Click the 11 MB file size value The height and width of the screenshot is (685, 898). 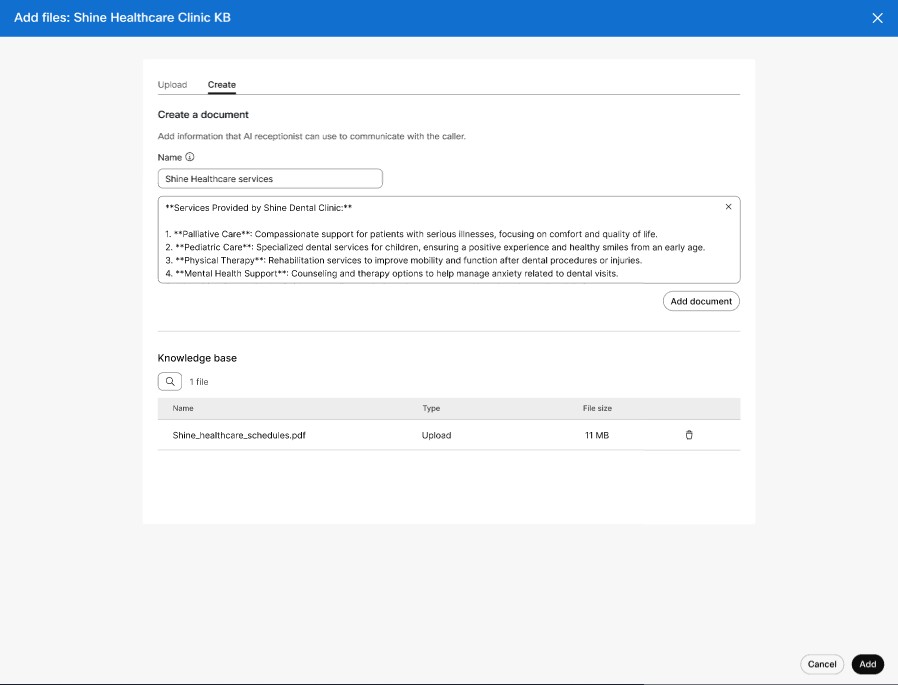597,435
